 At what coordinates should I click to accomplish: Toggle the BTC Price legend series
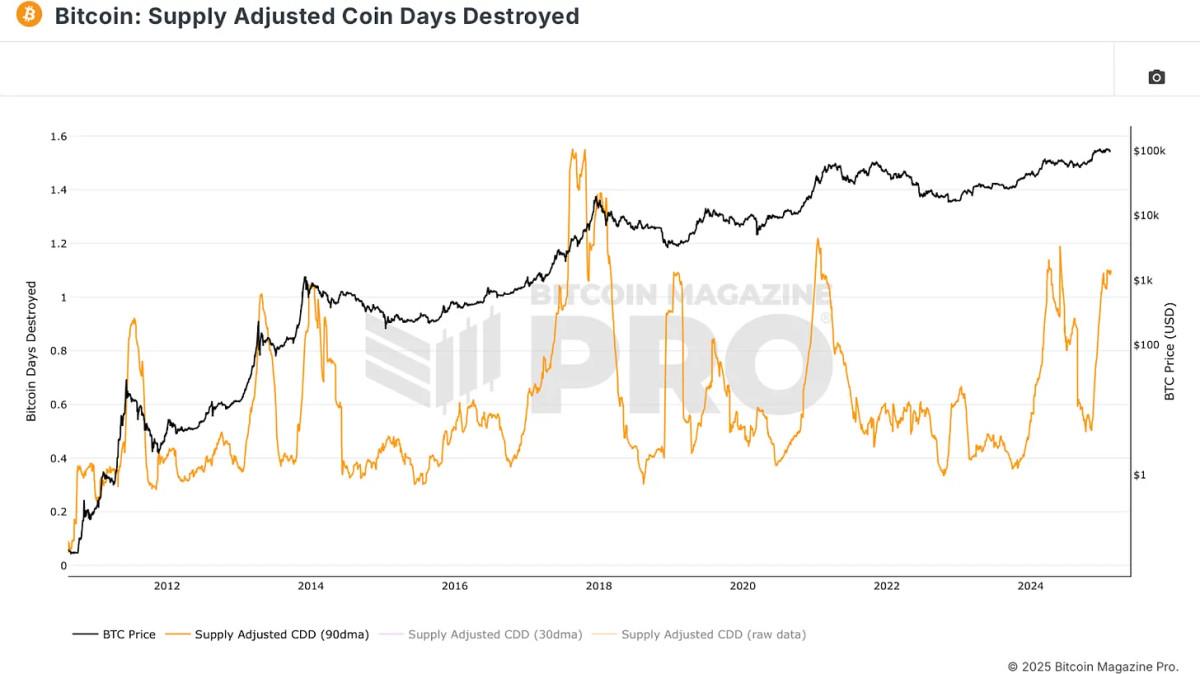pyautogui.click(x=114, y=634)
